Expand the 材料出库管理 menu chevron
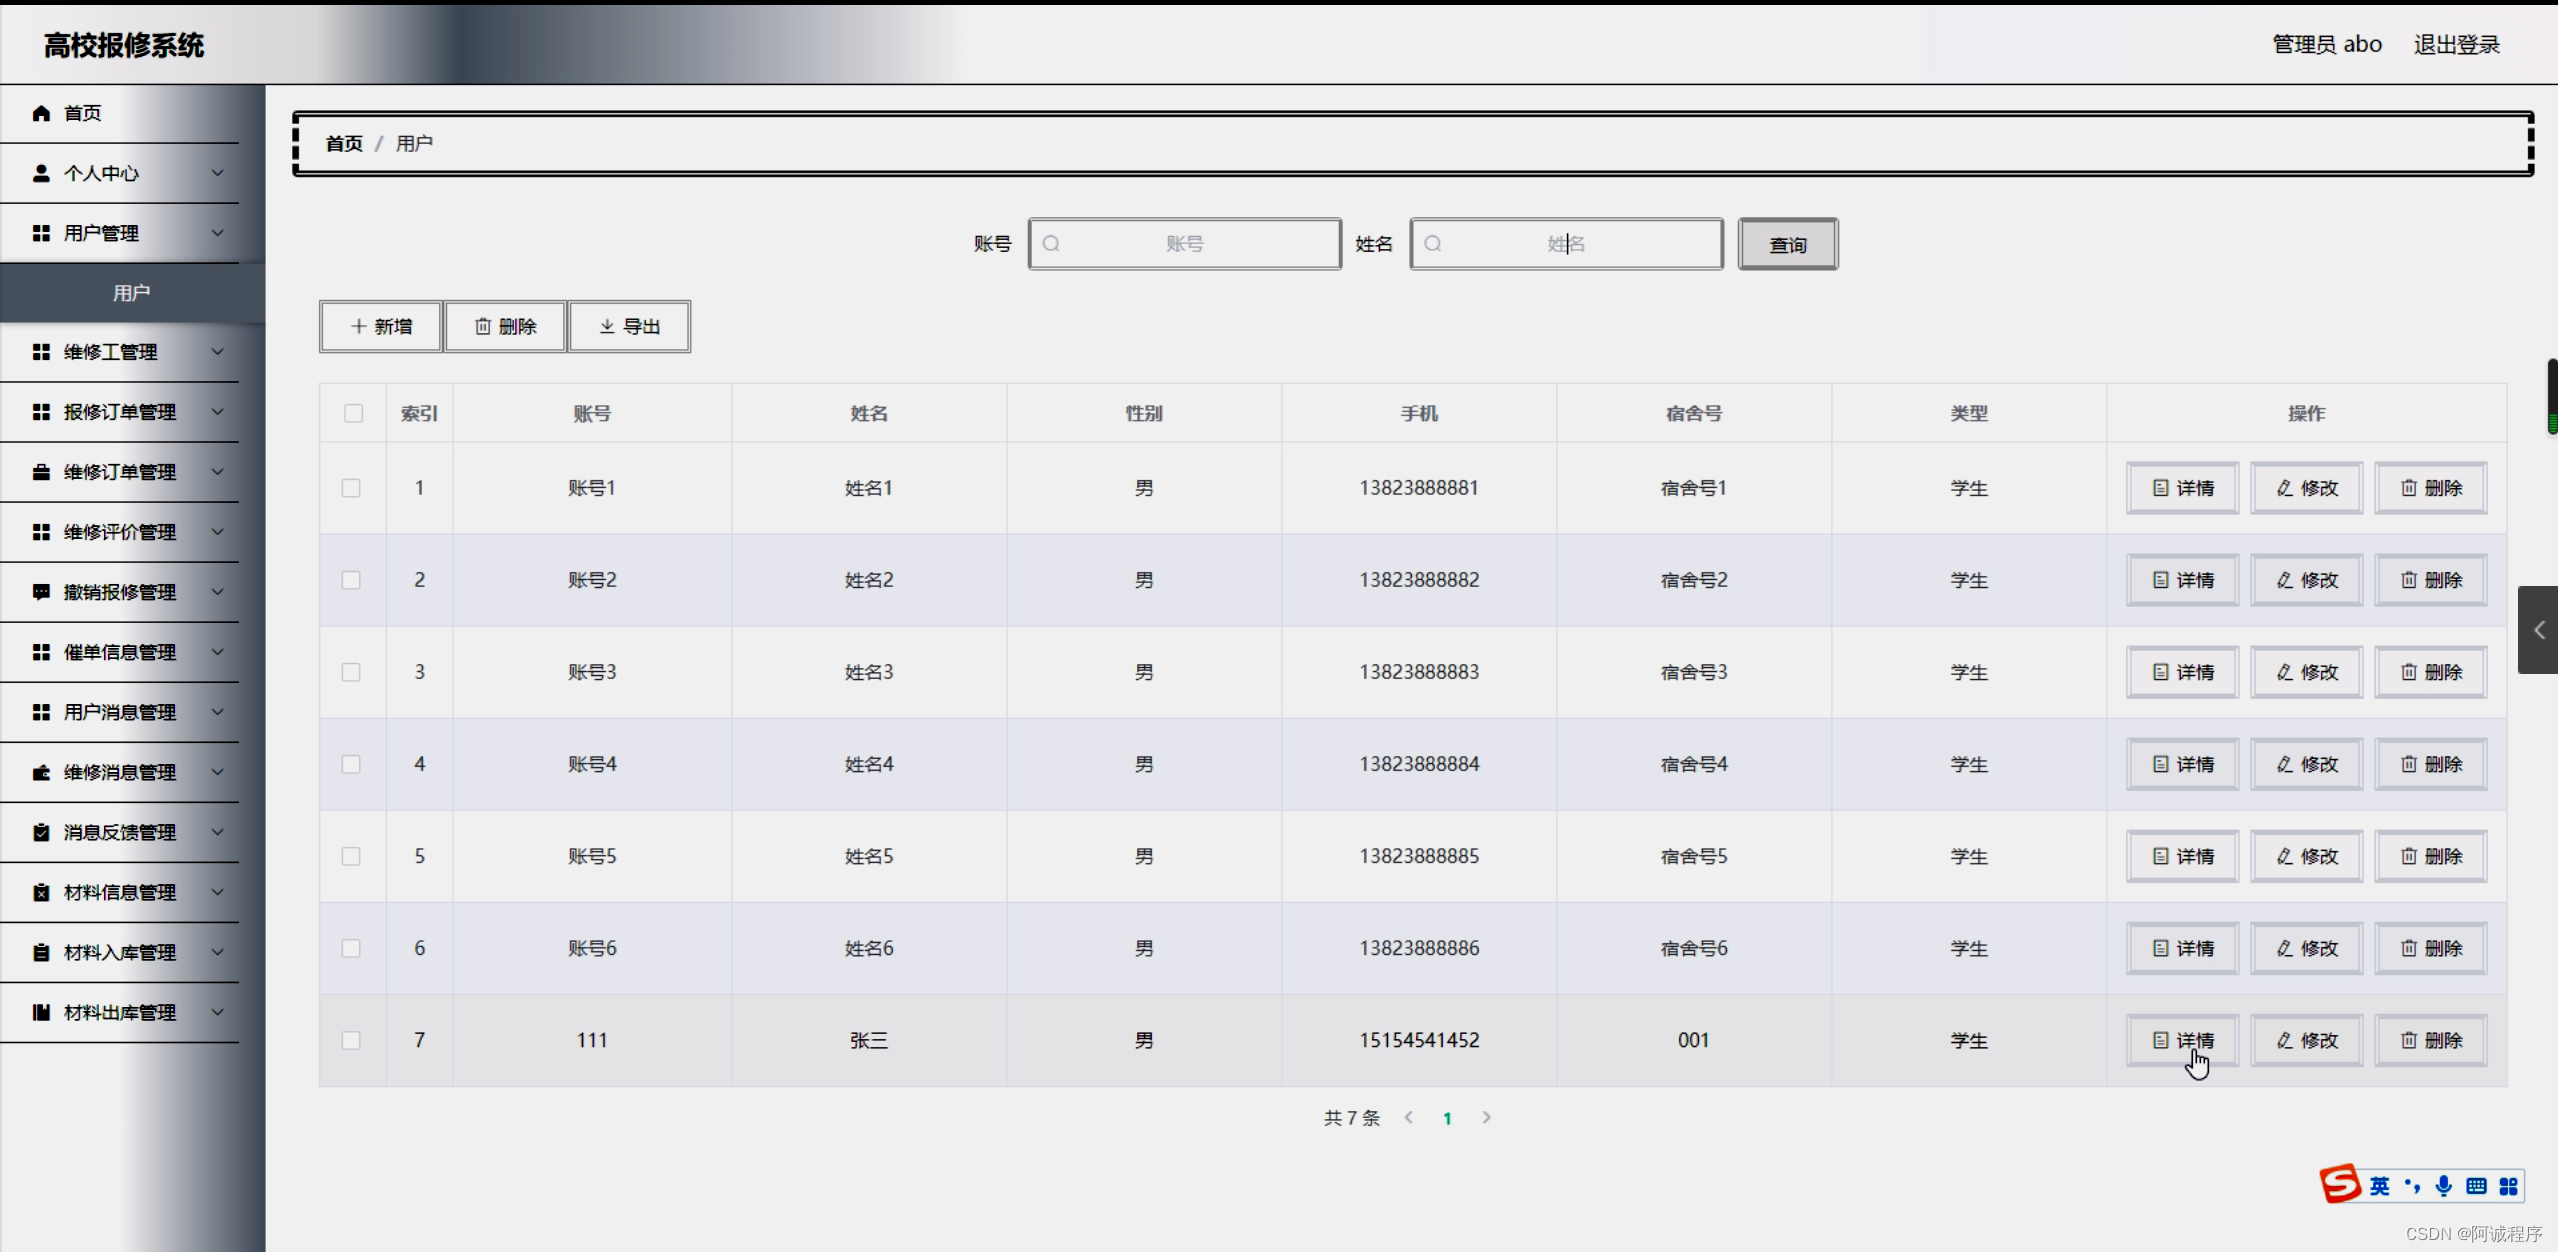 [x=217, y=1012]
